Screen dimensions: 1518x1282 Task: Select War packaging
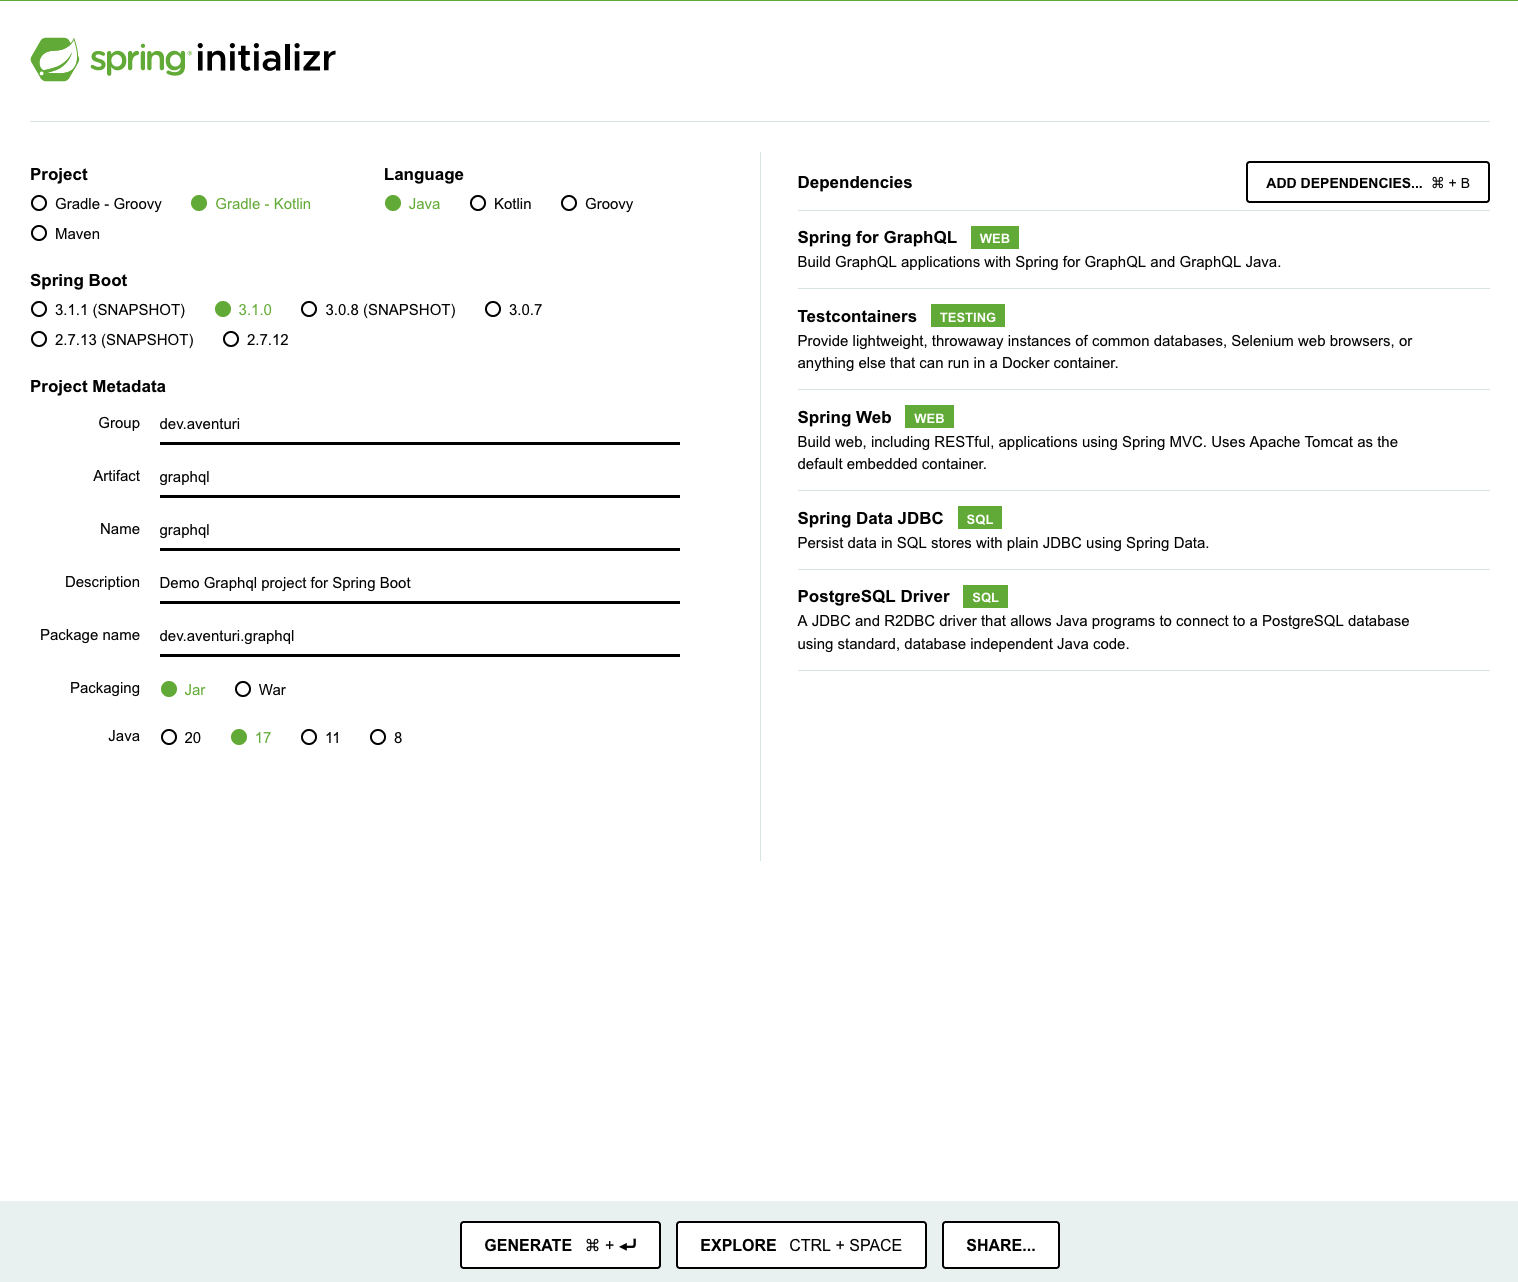coord(260,689)
